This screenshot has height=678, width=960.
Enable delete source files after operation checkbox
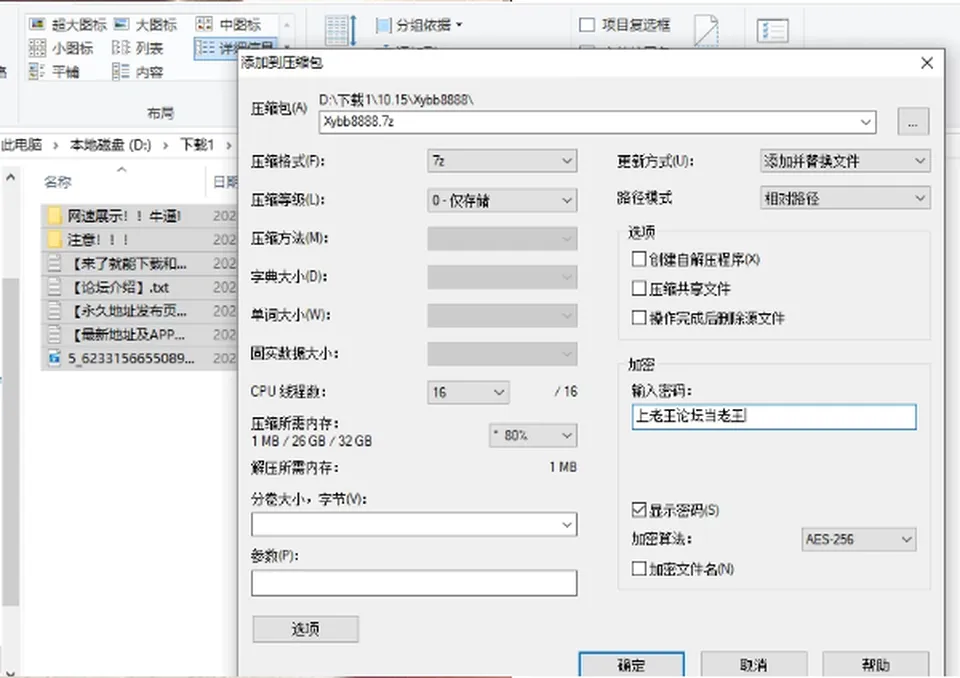(x=639, y=317)
